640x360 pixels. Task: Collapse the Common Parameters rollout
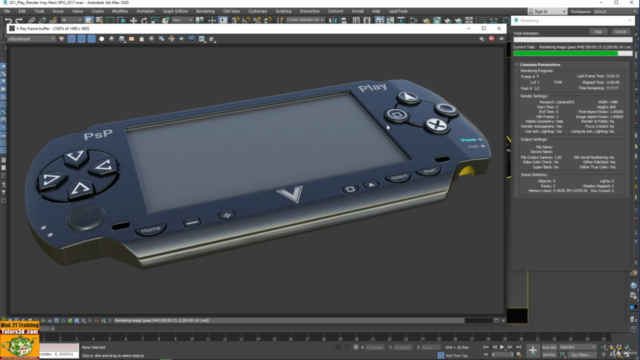pos(540,64)
